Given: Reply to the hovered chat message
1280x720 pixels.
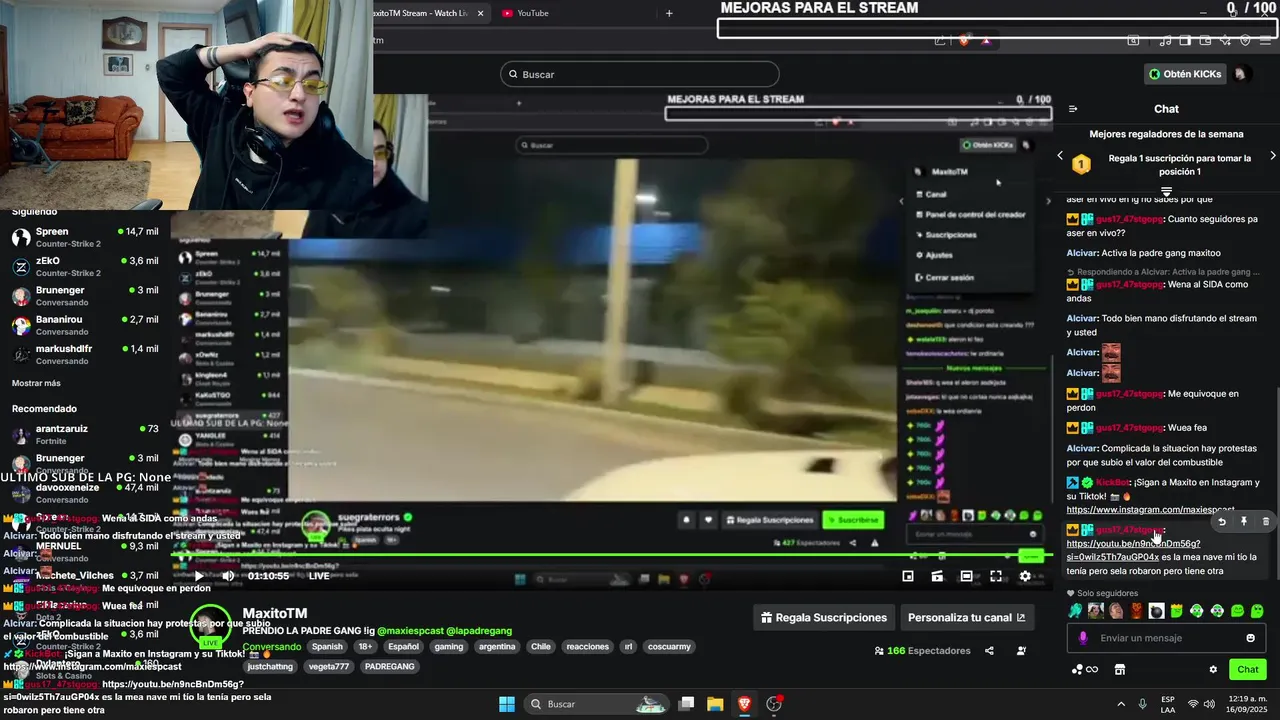Looking at the screenshot, I should pyautogui.click(x=1222, y=522).
